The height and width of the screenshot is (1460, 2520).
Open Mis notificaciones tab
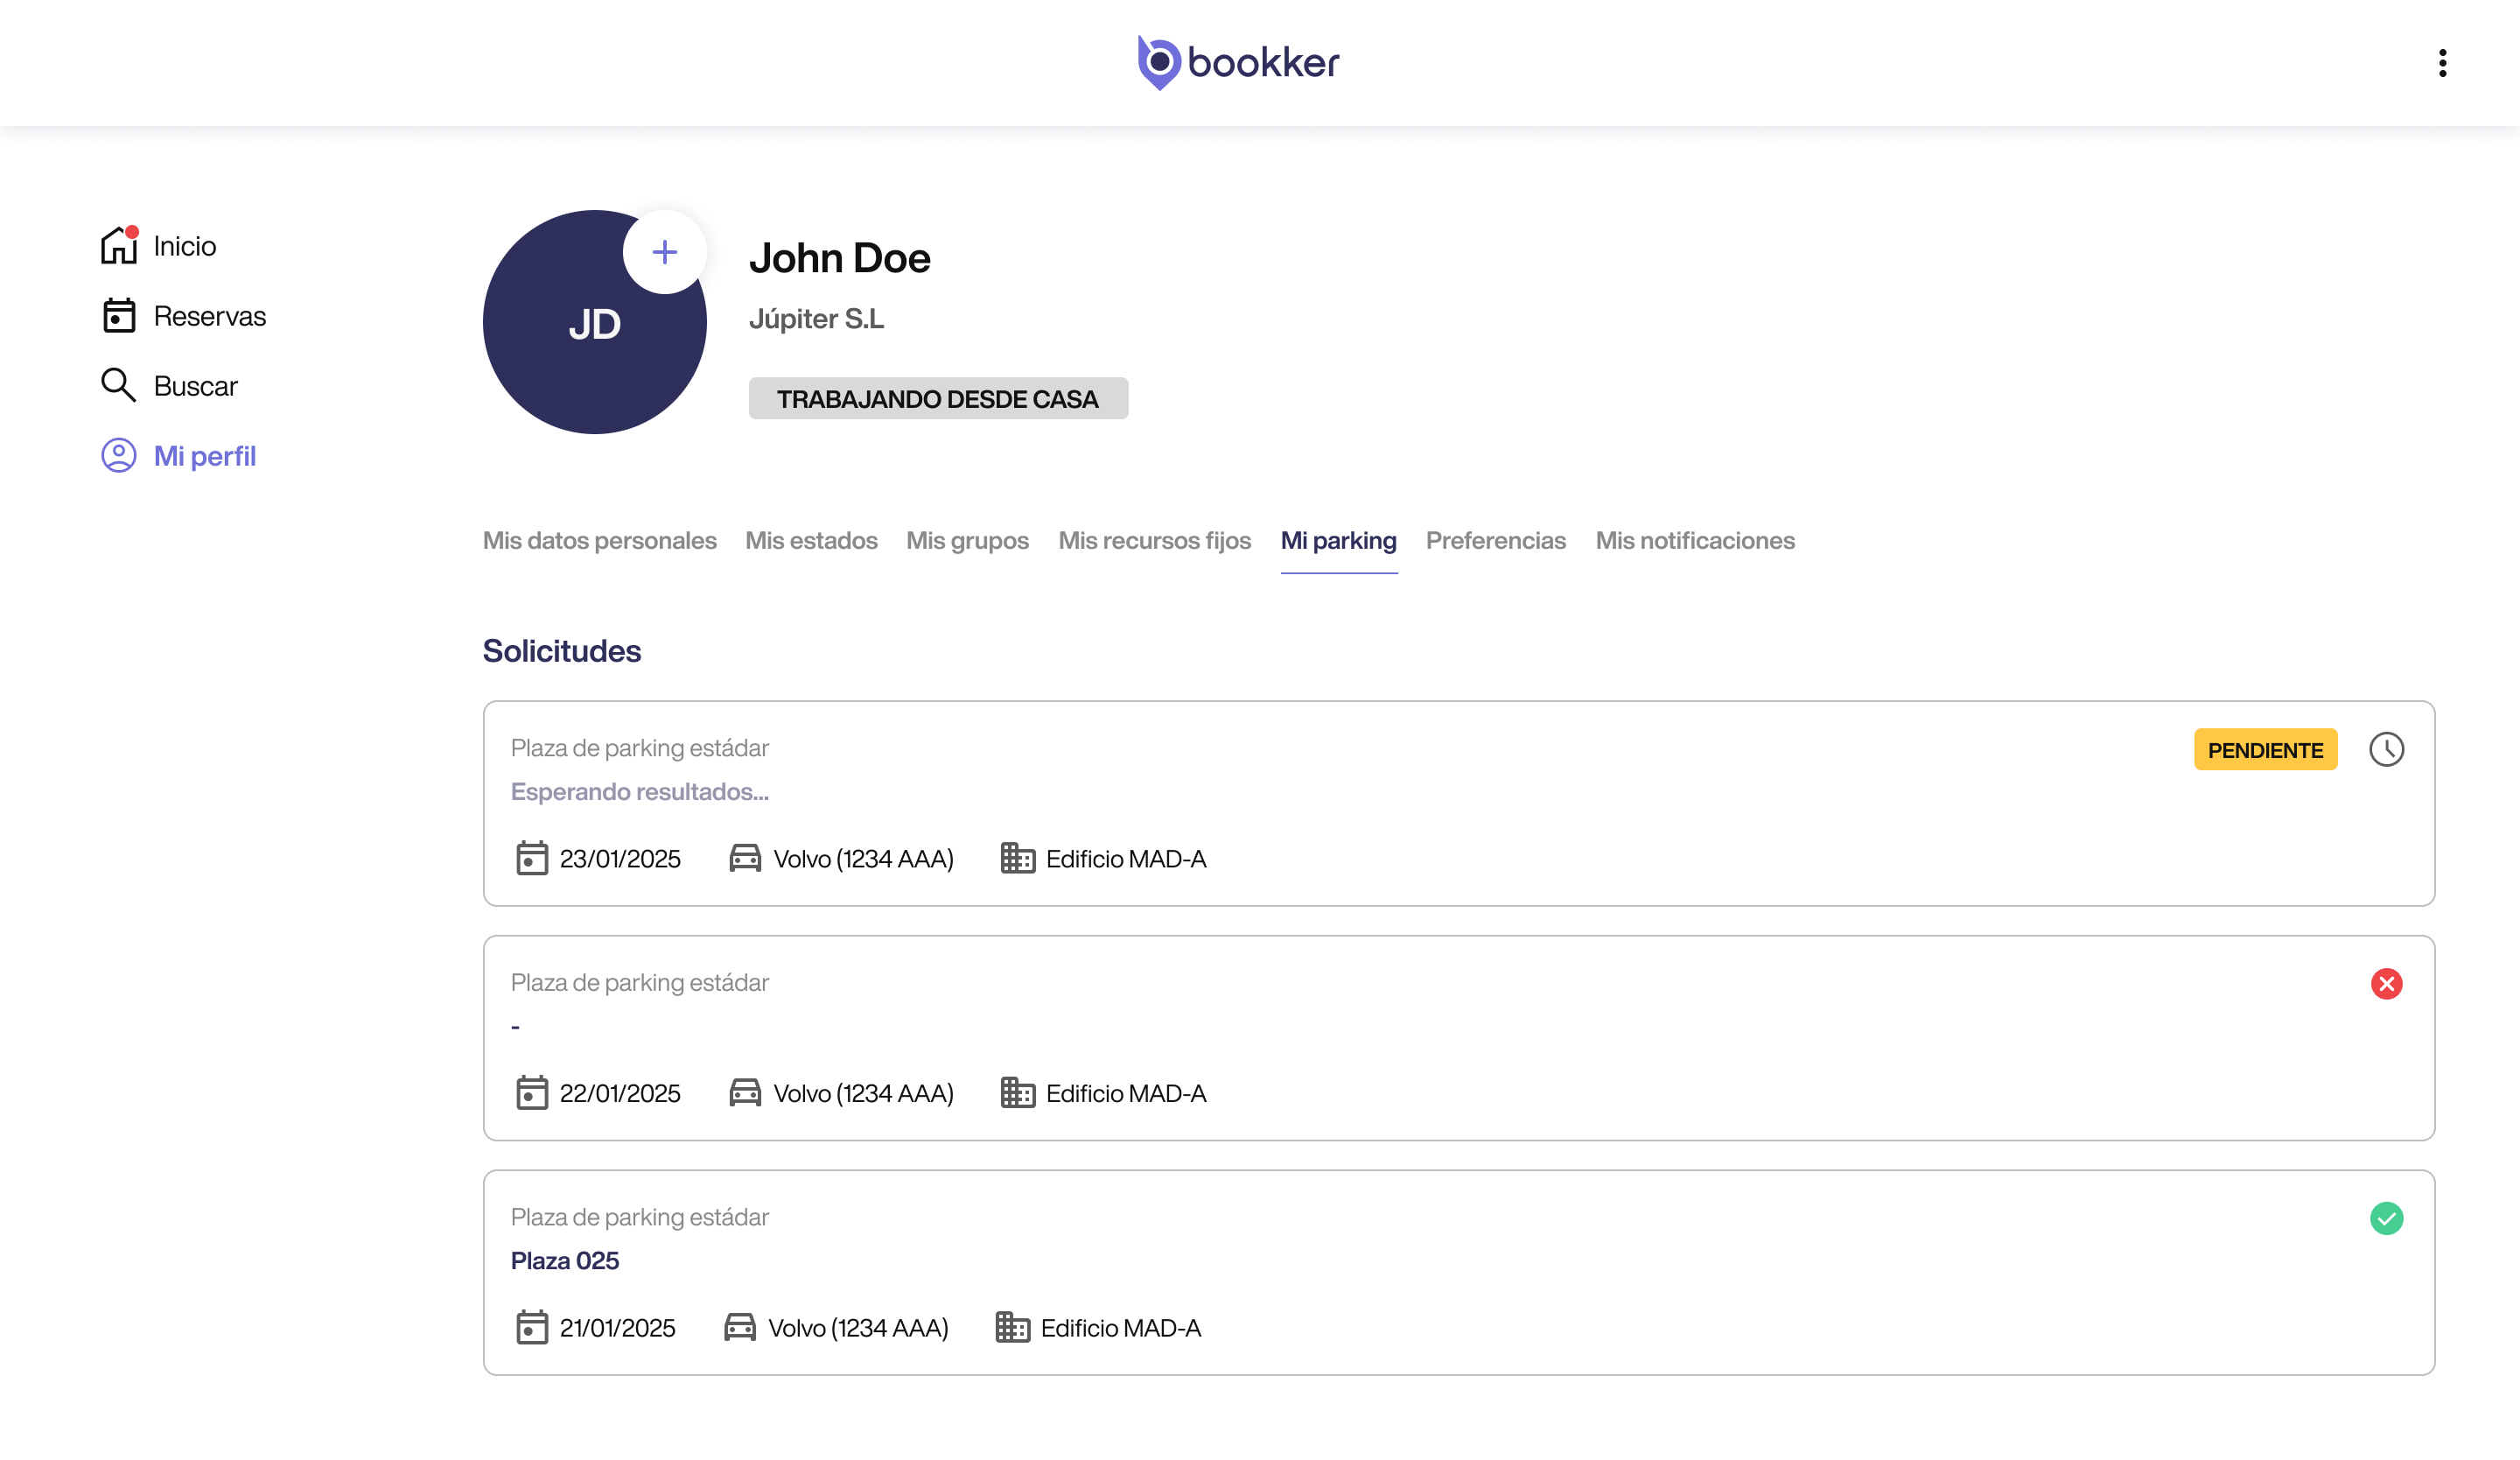click(x=1694, y=541)
